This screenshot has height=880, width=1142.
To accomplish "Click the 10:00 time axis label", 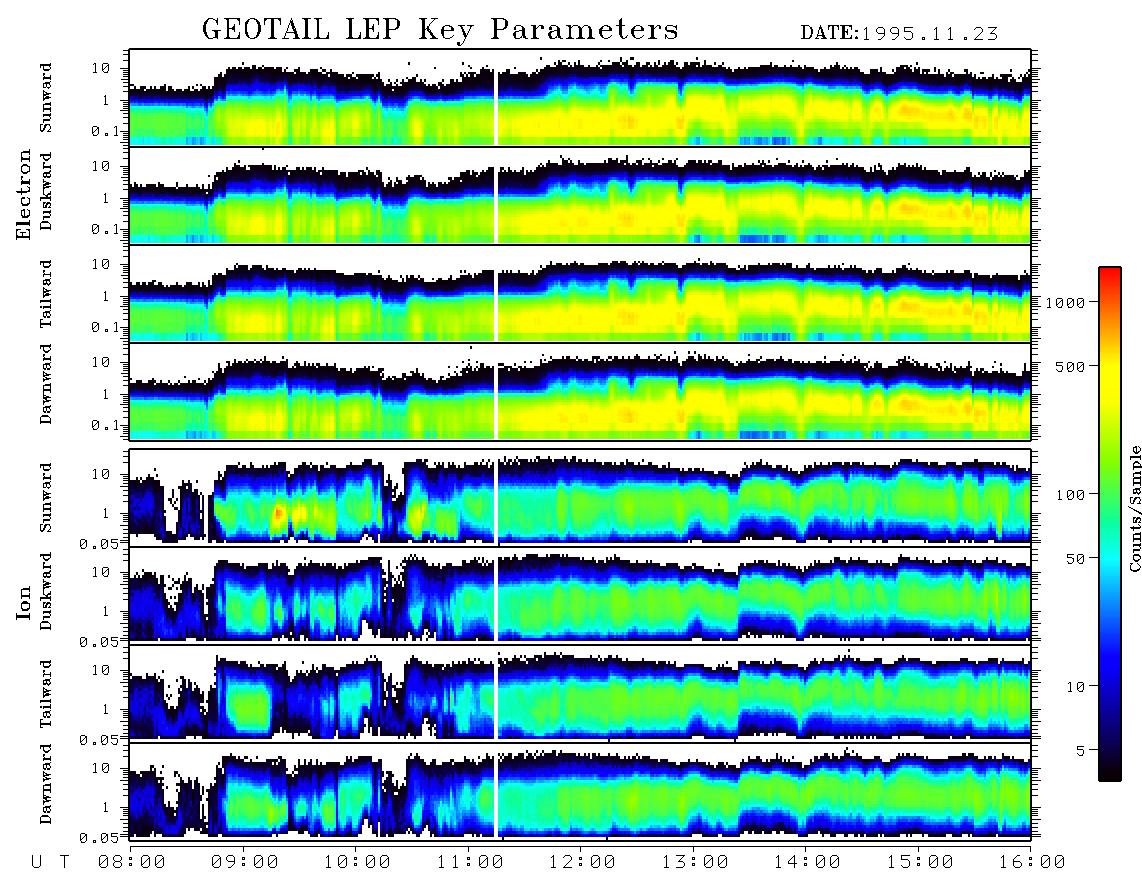I will click(x=358, y=862).
